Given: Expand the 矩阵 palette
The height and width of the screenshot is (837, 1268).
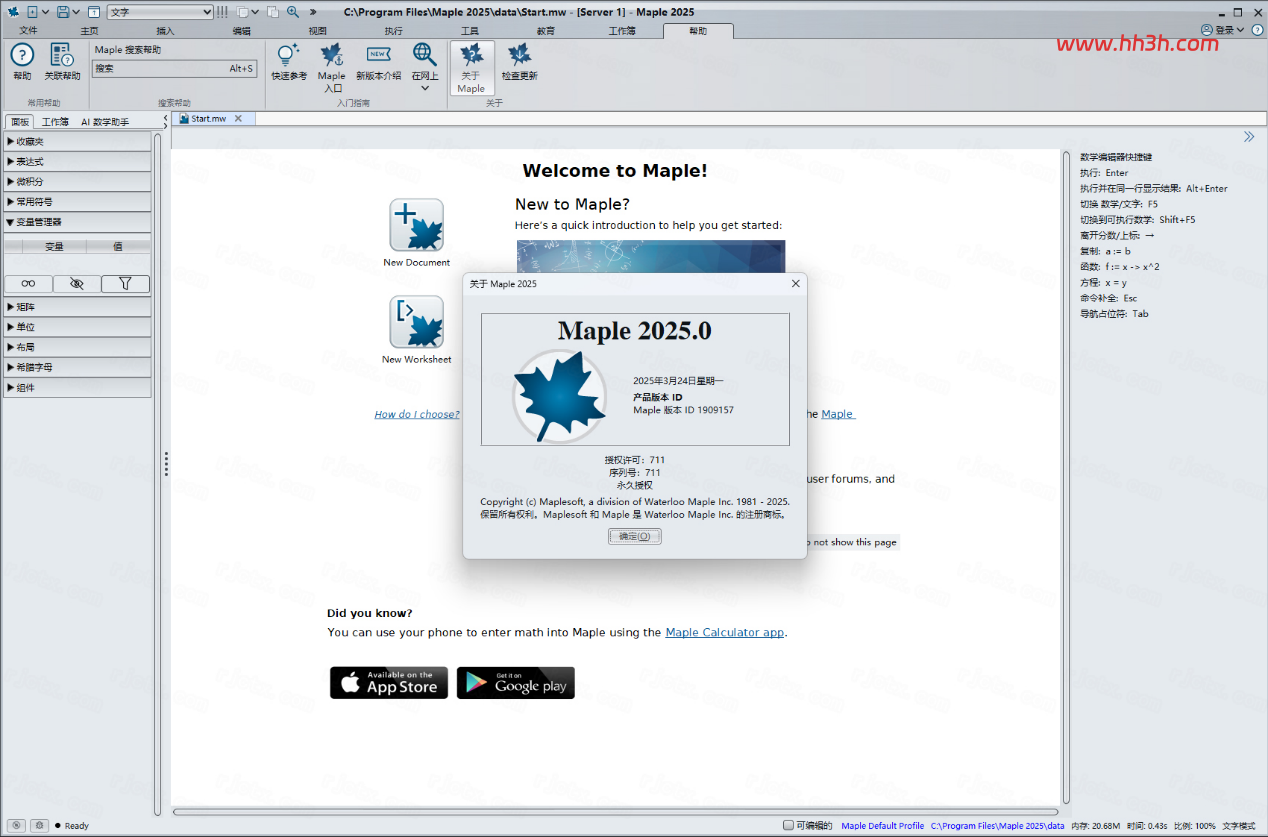Looking at the screenshot, I should [x=77, y=307].
